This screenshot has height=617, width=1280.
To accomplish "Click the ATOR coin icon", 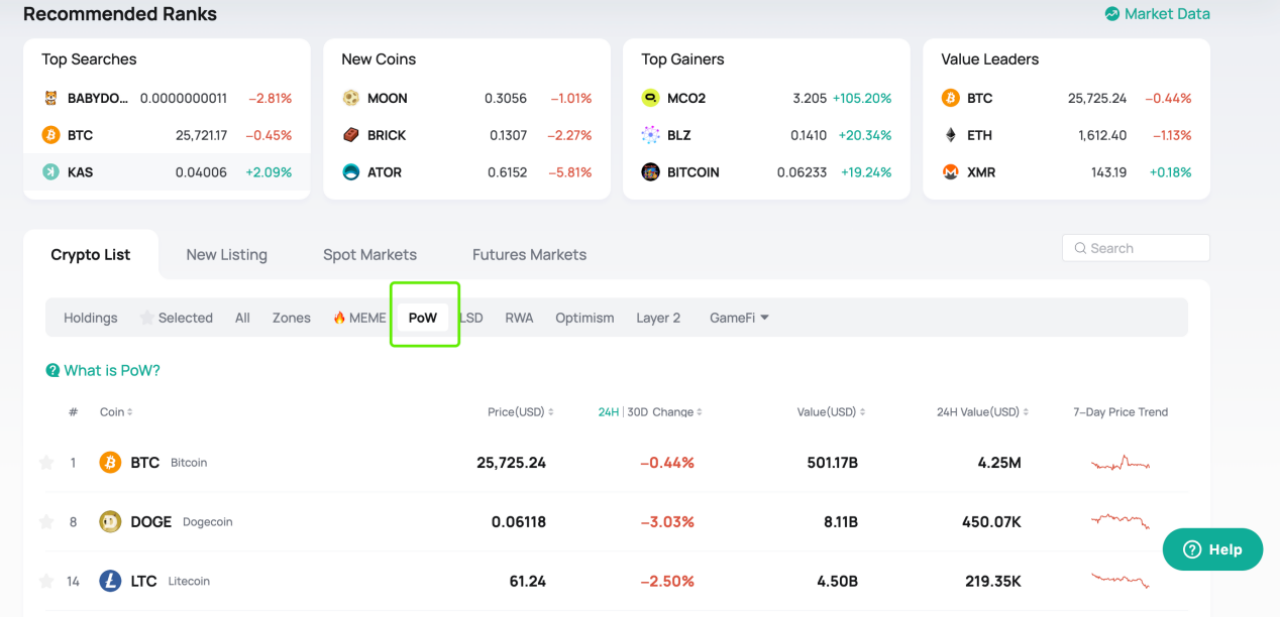I will pos(351,172).
